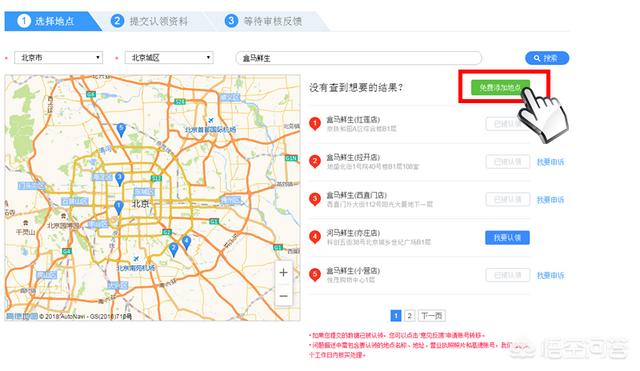This screenshot has width=640, height=371.
Task: Click red pin 5 beside 盒马鲜生(小营店)
Action: pos(315,275)
